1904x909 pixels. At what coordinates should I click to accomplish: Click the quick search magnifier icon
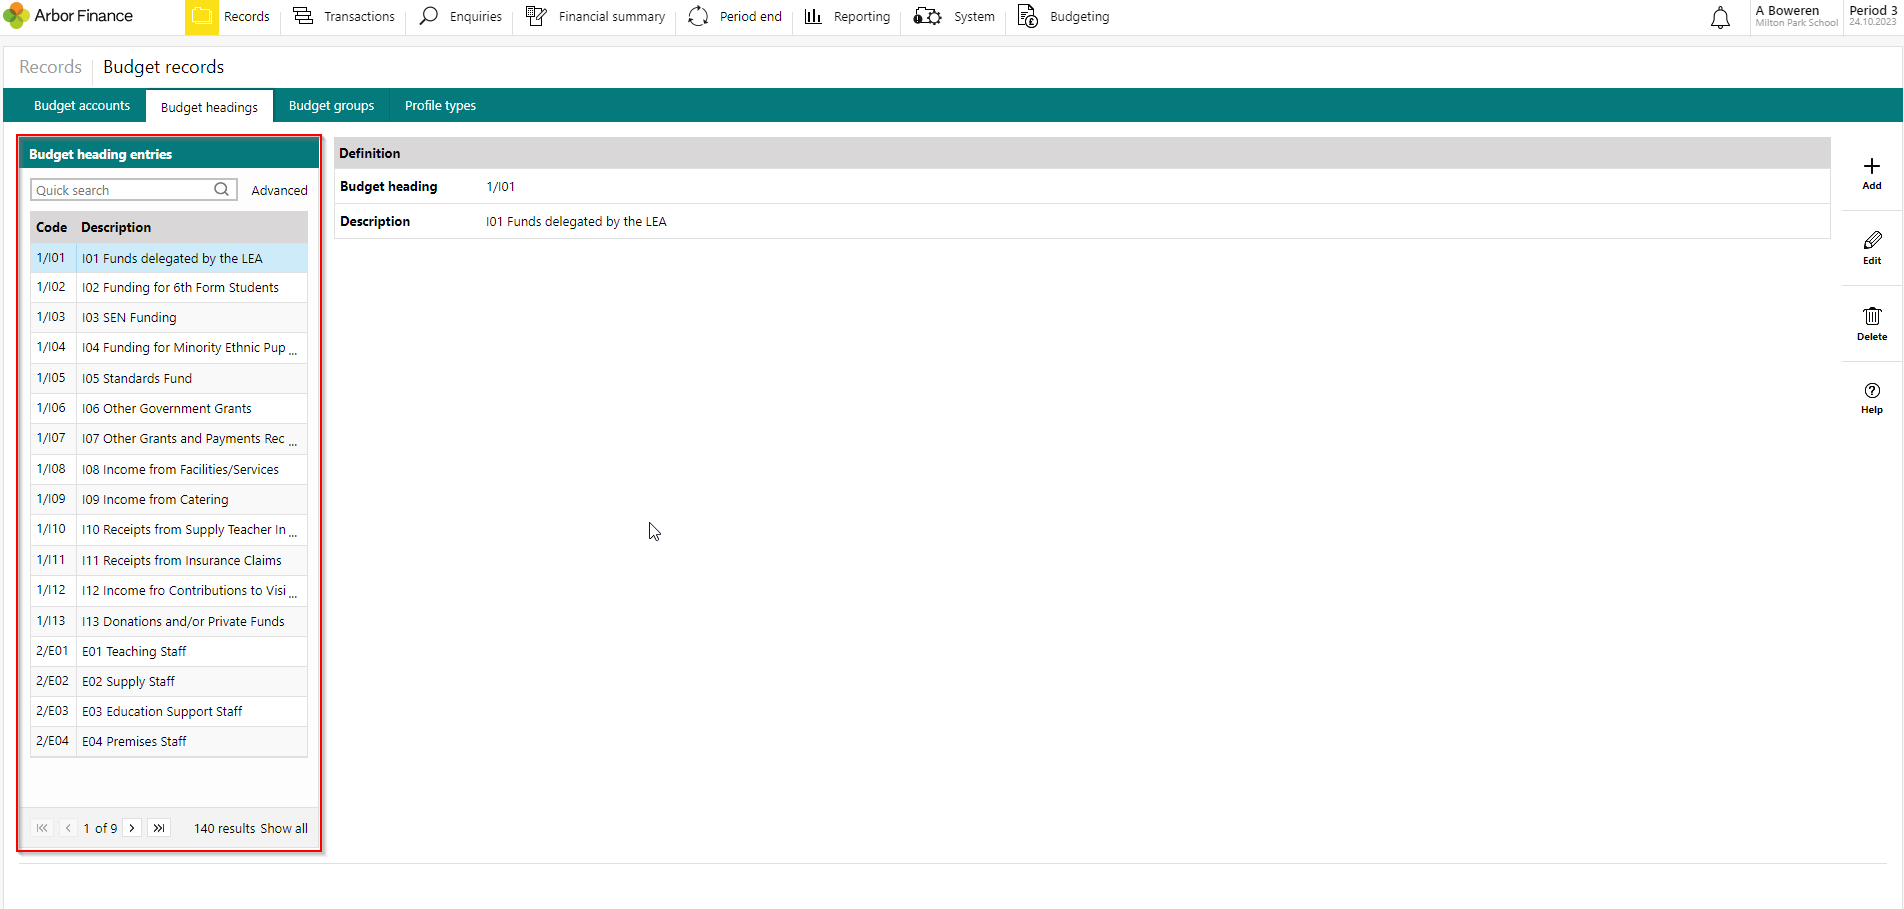pyautogui.click(x=222, y=190)
